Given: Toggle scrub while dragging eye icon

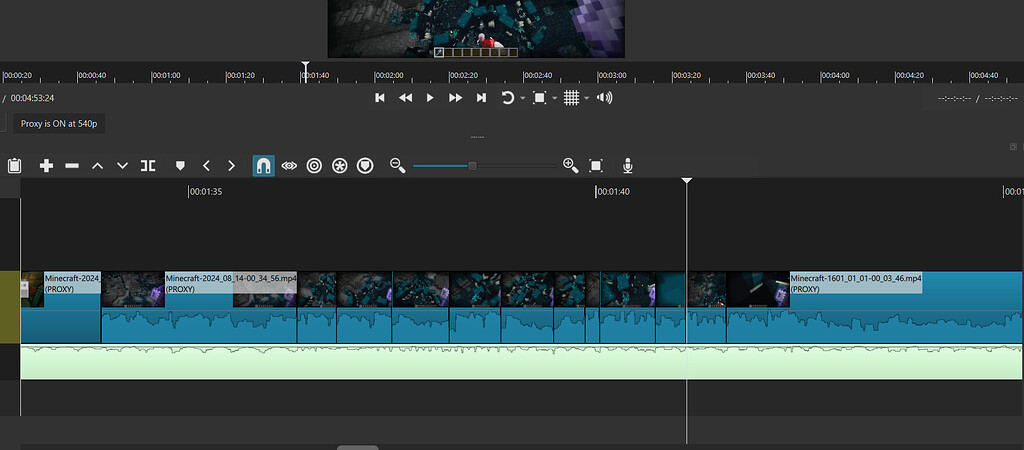Looking at the screenshot, I should pyautogui.click(x=289, y=166).
